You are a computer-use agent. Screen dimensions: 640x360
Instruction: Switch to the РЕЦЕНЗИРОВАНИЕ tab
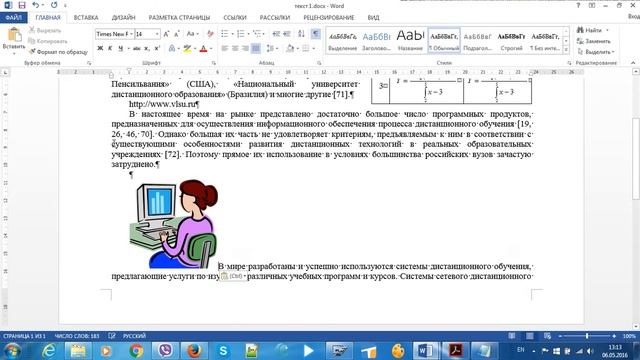coord(329,18)
